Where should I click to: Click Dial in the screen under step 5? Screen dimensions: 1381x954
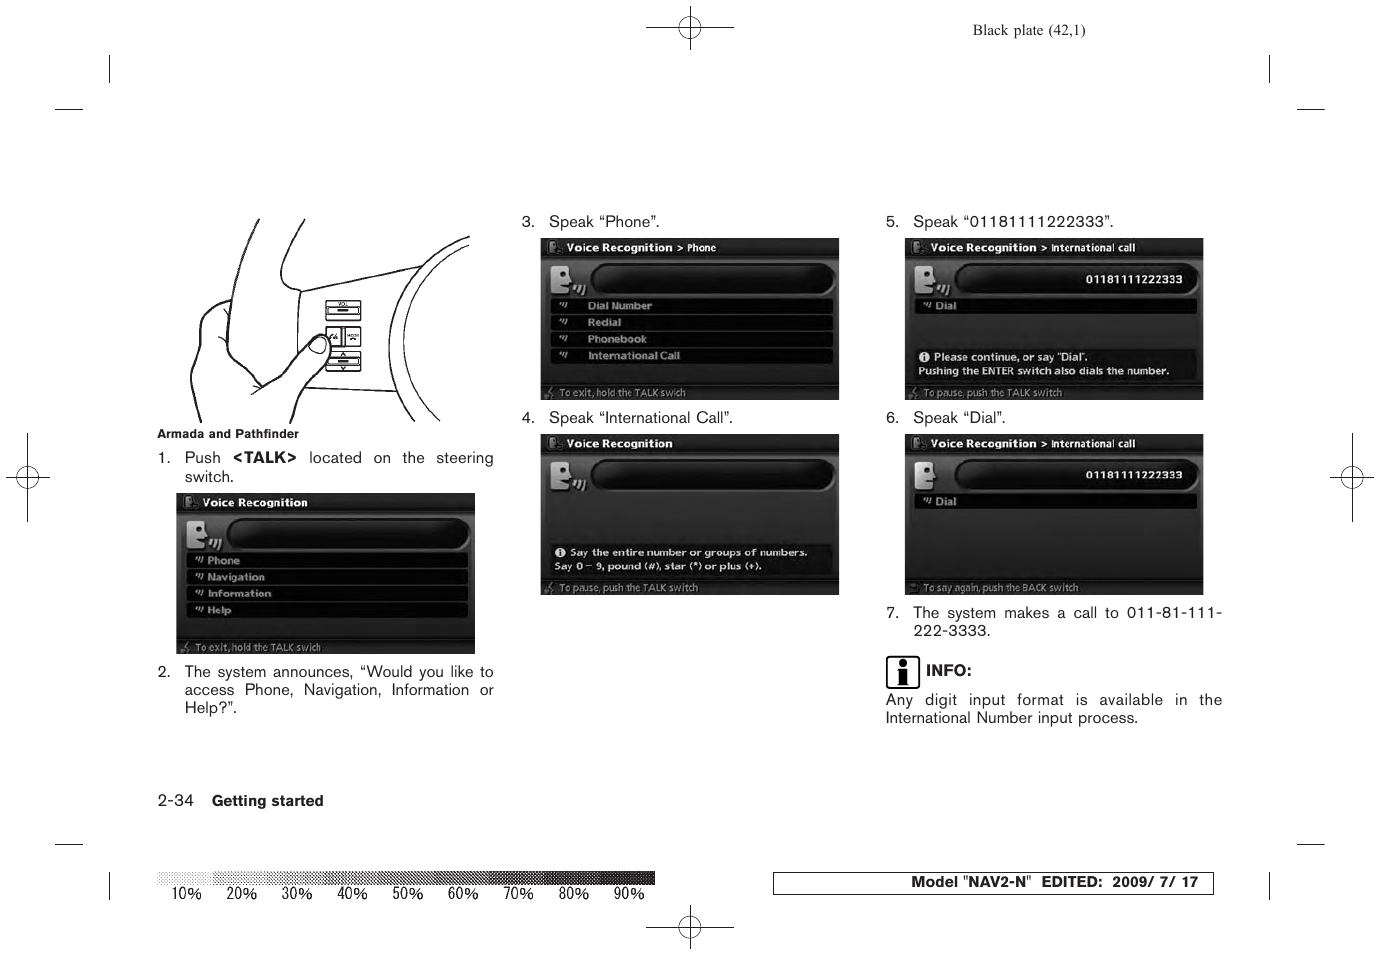1055,306
